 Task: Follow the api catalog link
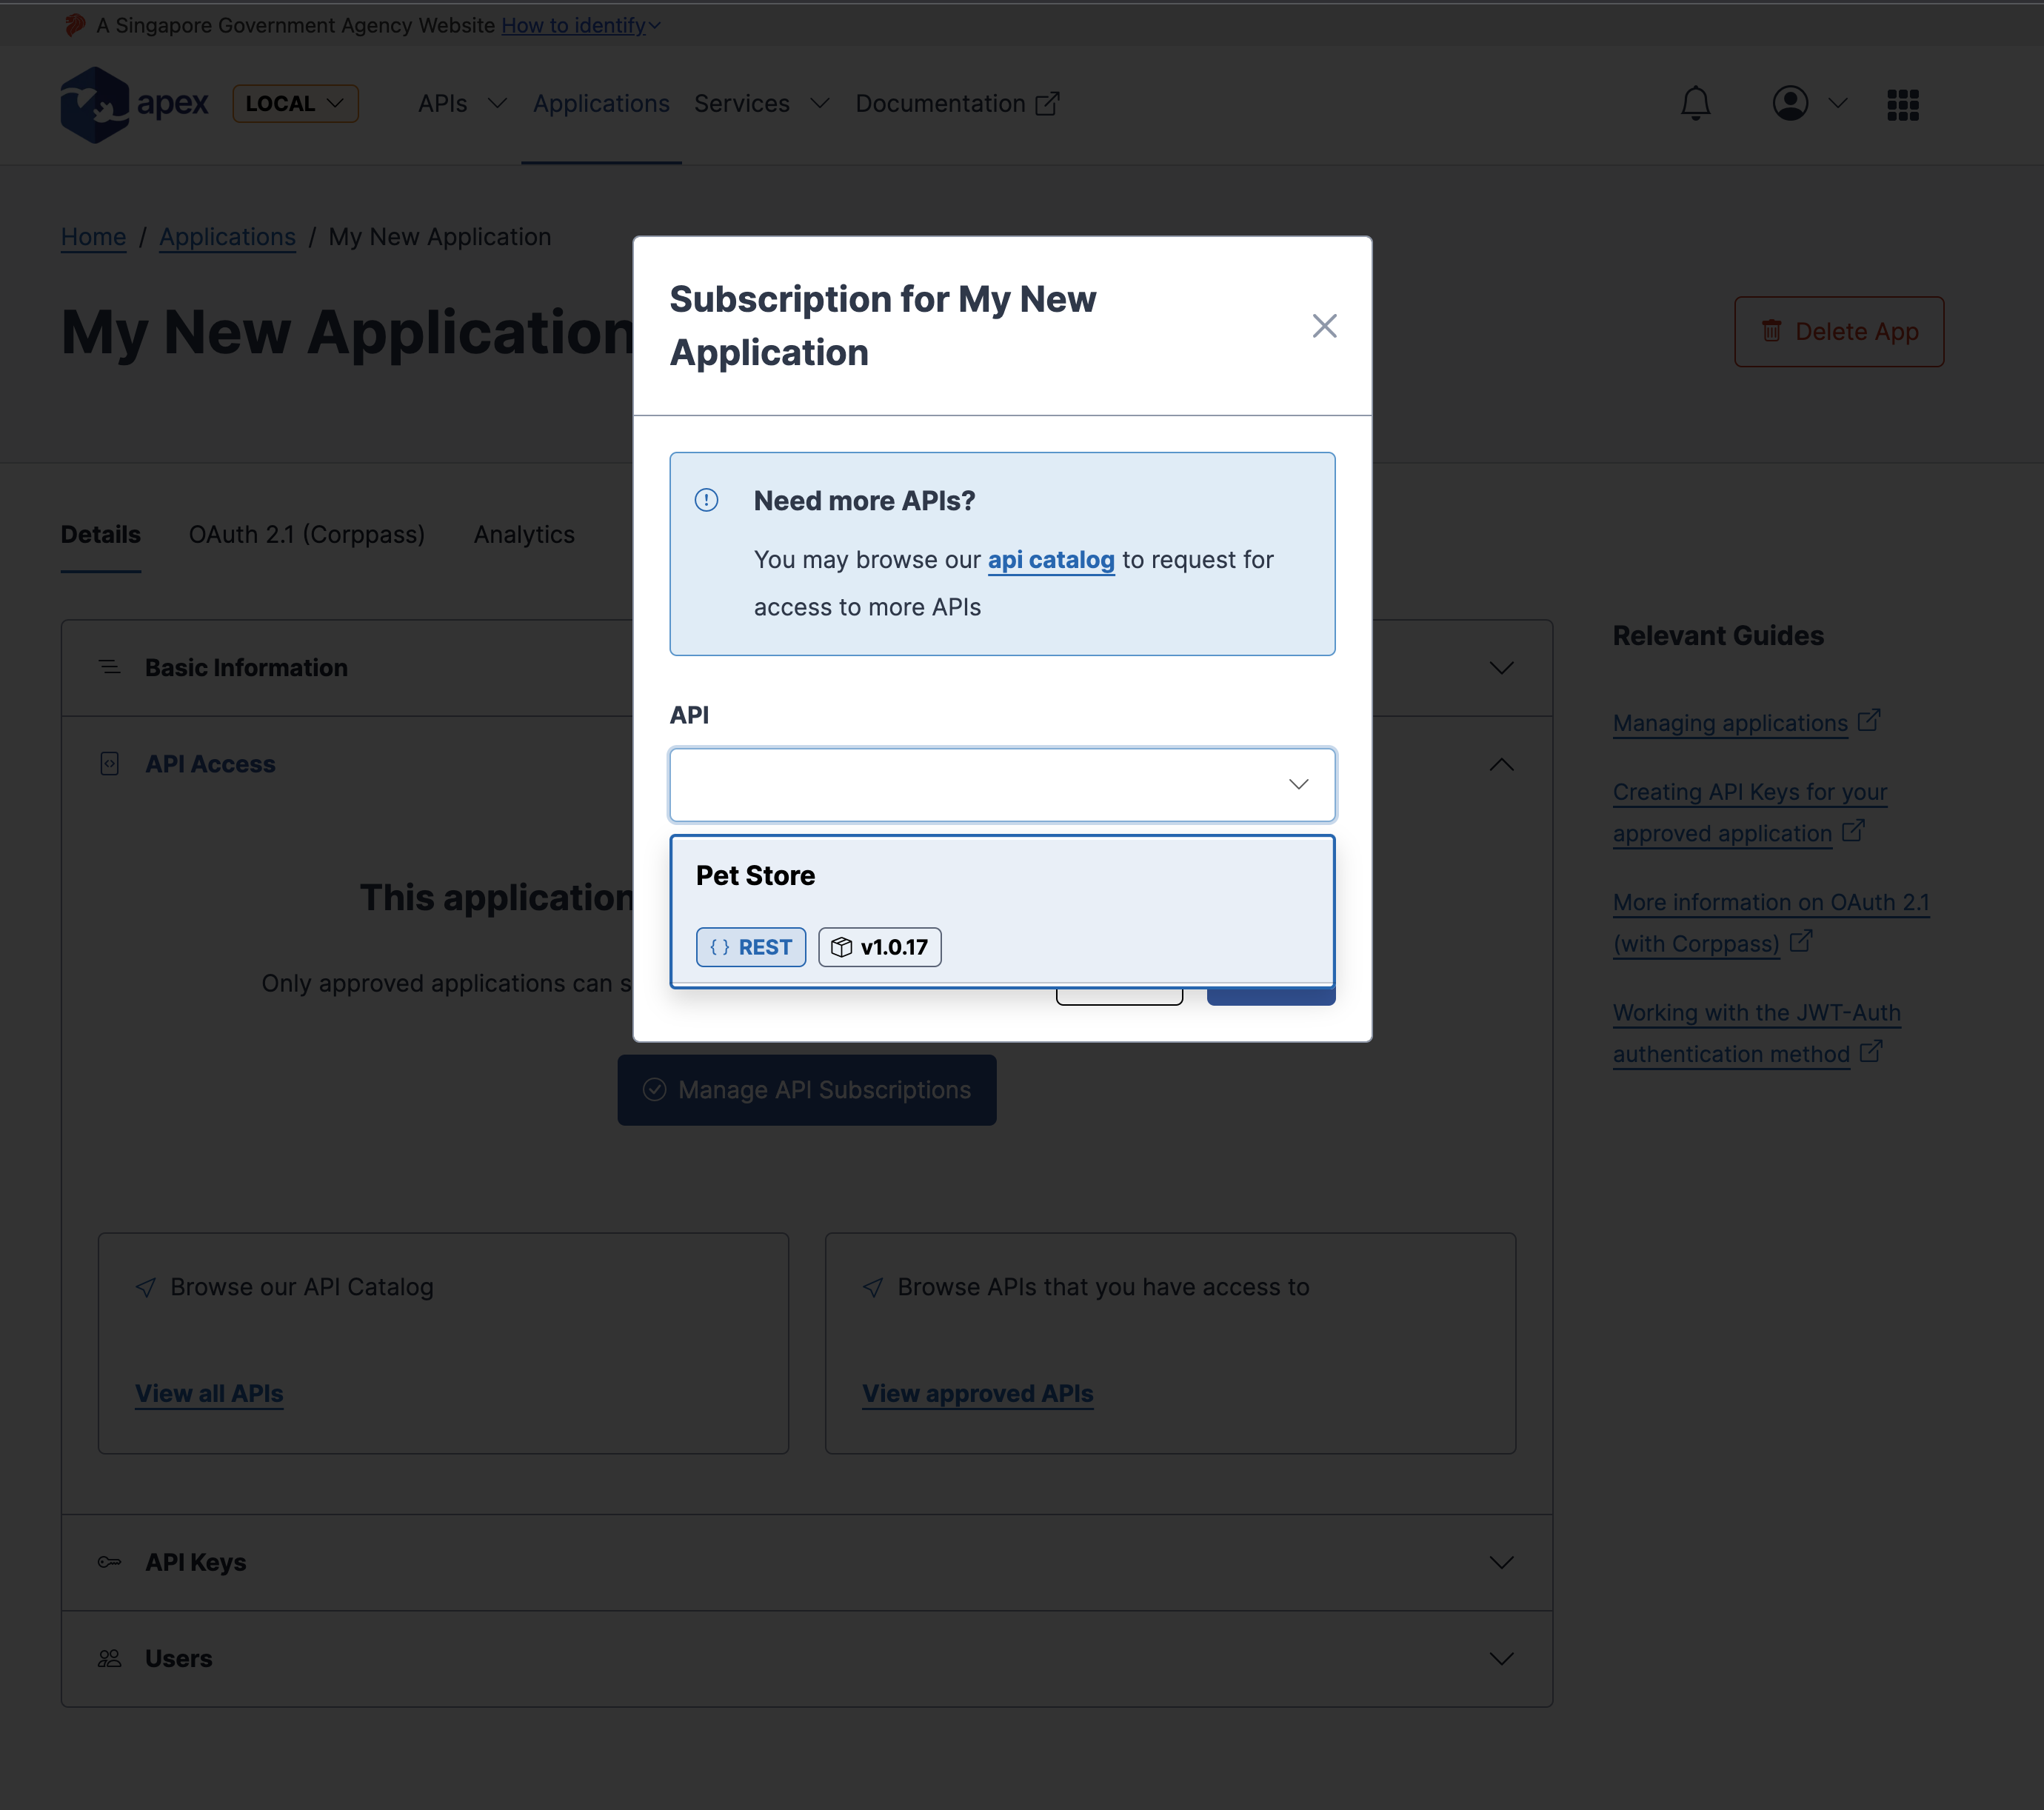point(1050,559)
